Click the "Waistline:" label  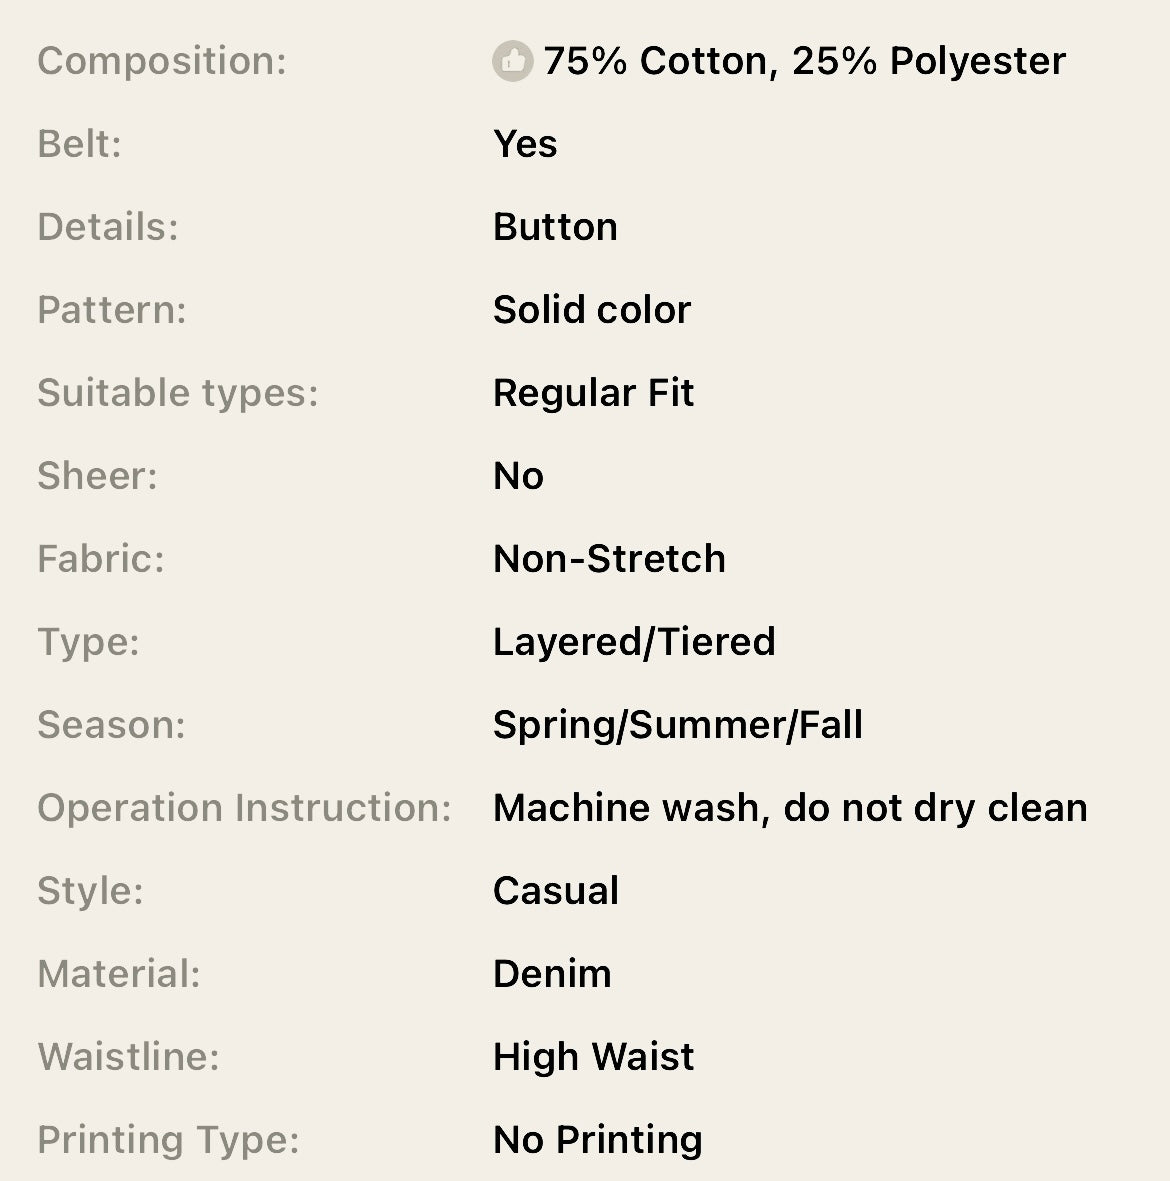click(x=128, y=1058)
